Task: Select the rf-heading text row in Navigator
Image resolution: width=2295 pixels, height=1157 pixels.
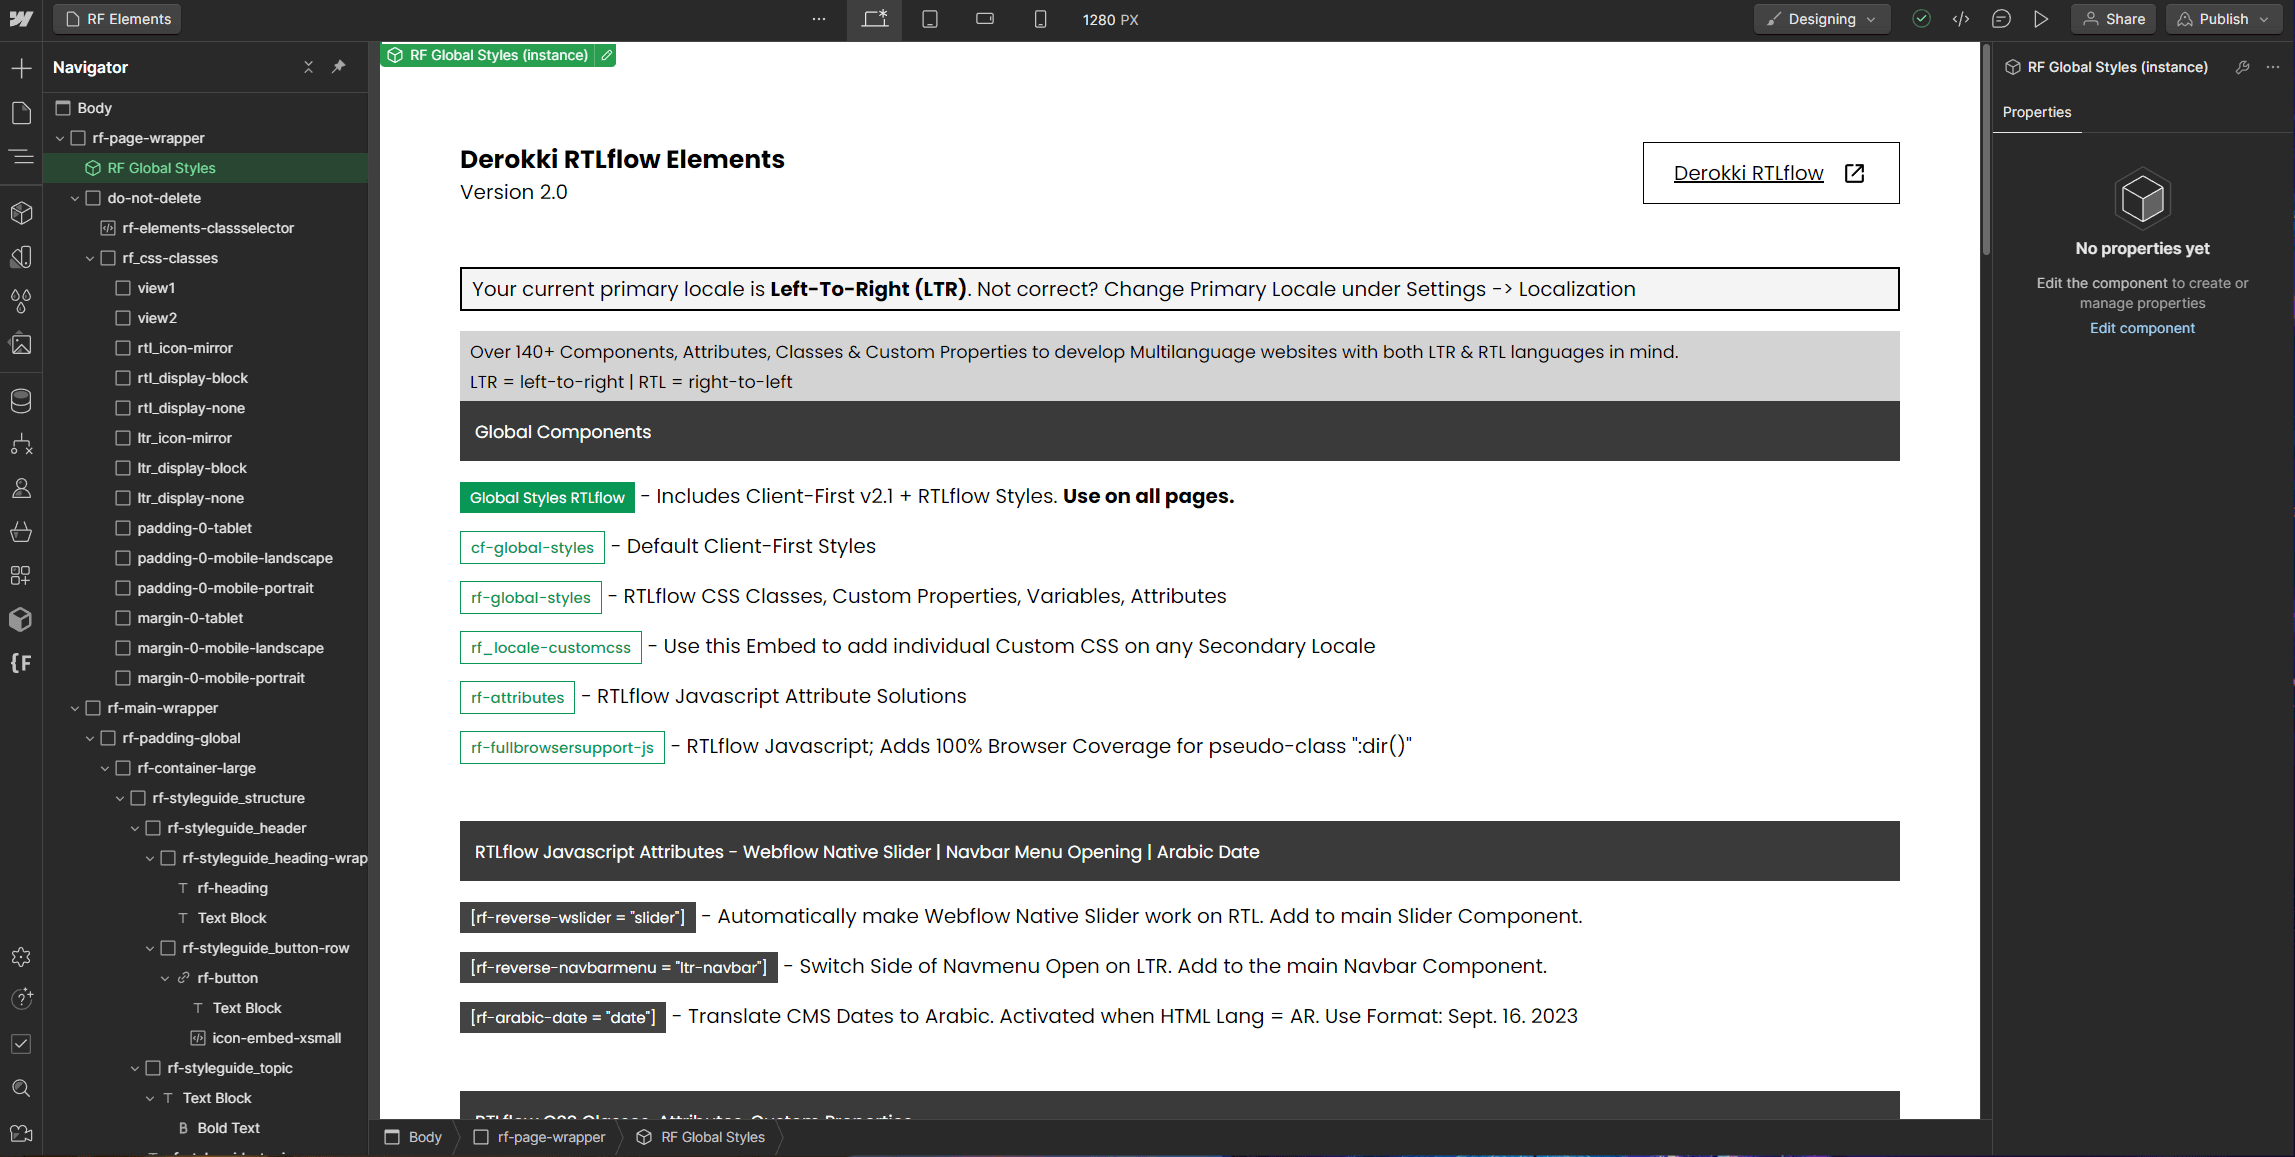Action: (206, 888)
